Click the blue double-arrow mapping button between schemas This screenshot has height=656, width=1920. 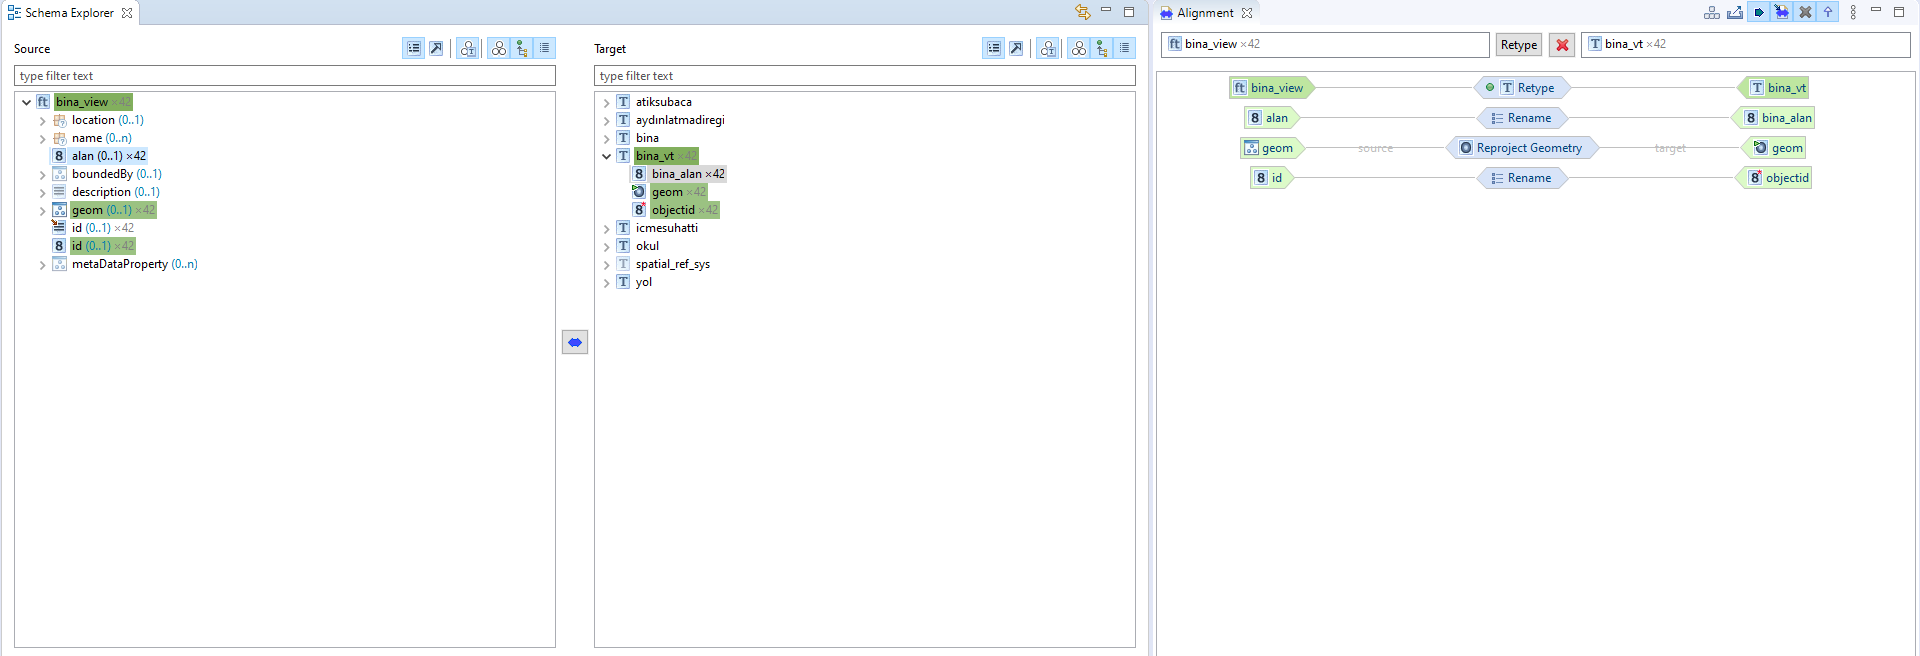click(575, 342)
